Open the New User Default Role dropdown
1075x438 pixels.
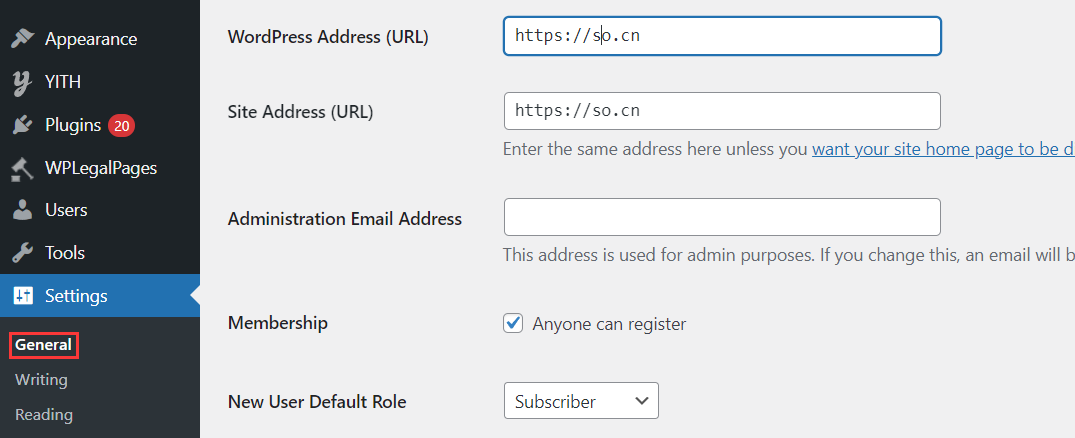tap(581, 401)
